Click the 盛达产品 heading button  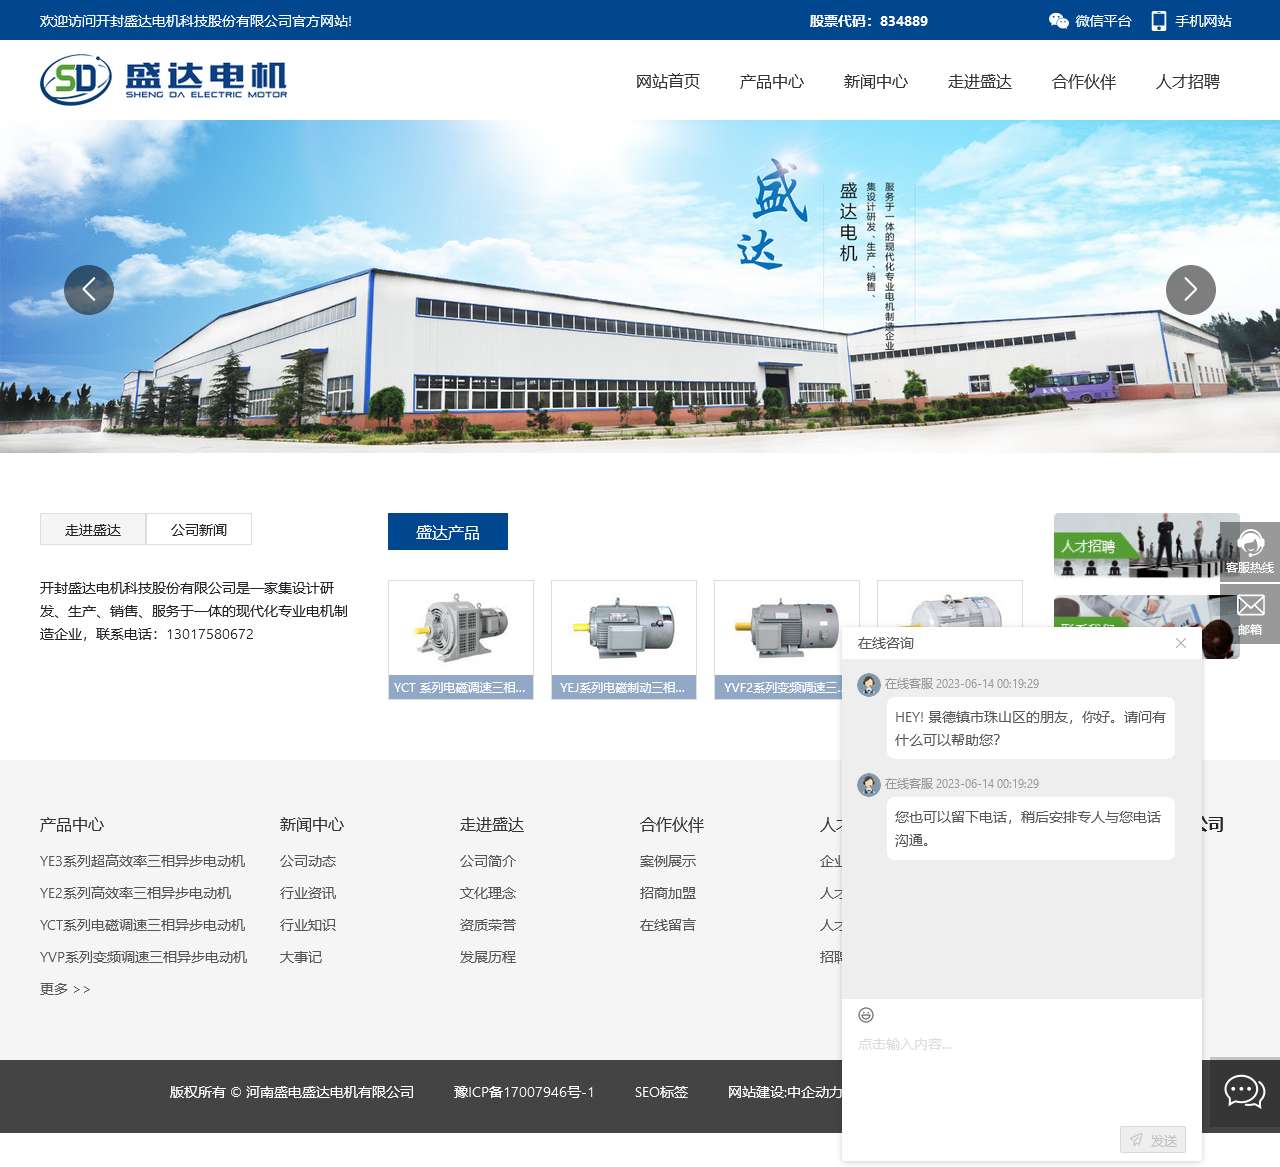point(448,532)
